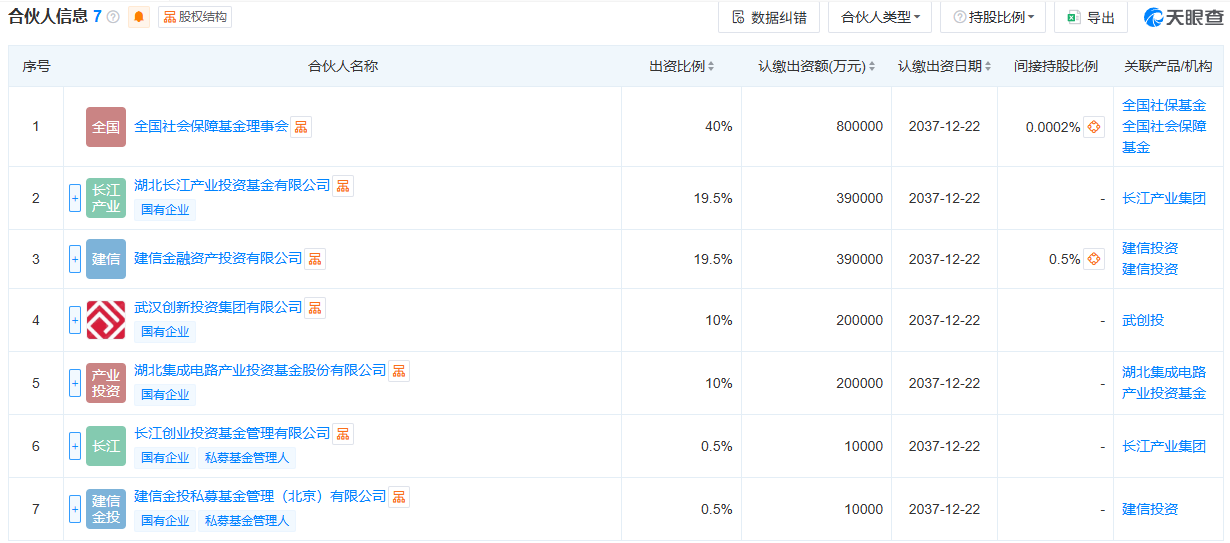Open 建信金融资产投资有限公司 link
This screenshot has height=543, width=1230.
[x=218, y=258]
